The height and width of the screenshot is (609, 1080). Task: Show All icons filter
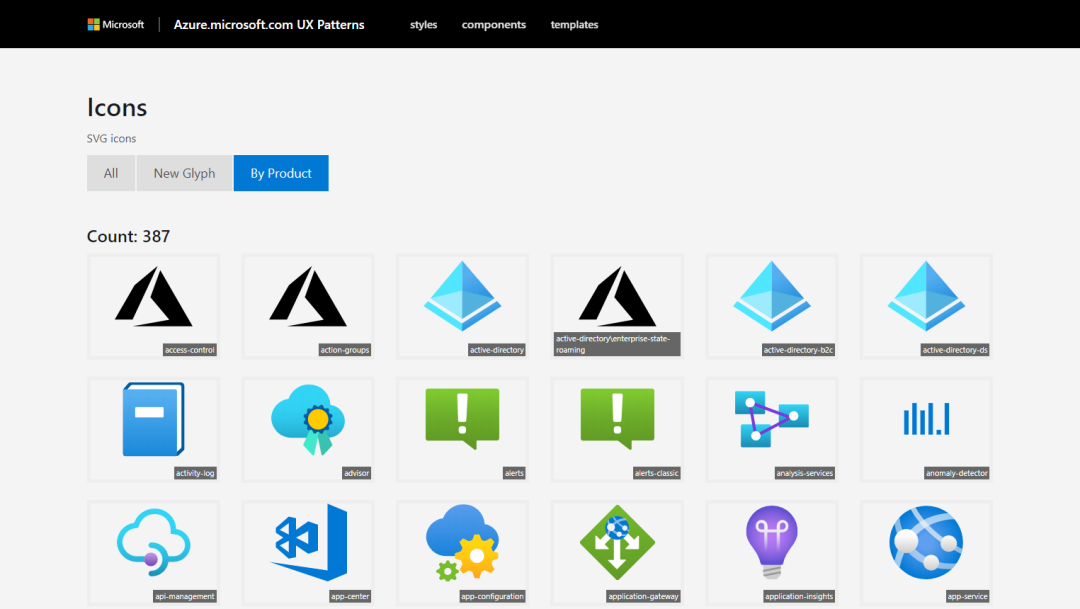(x=111, y=173)
